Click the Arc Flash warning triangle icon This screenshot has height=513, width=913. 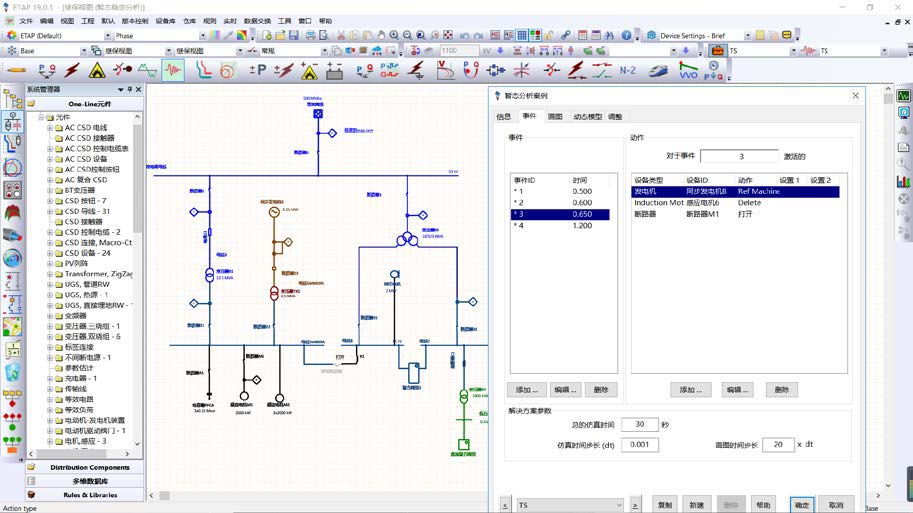point(97,70)
